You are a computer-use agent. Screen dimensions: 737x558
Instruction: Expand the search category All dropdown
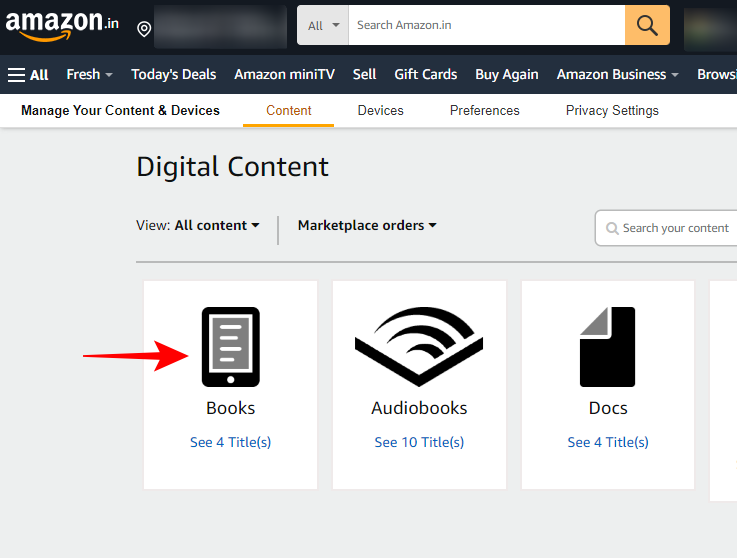[x=323, y=25]
